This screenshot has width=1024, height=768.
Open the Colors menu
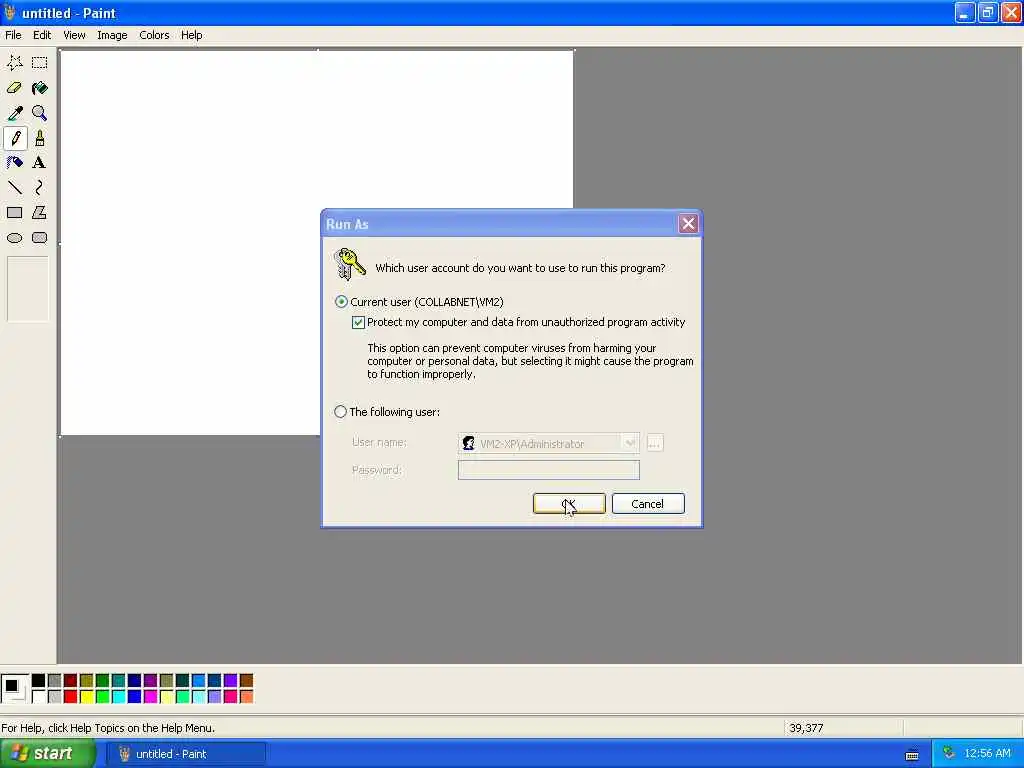coord(154,35)
